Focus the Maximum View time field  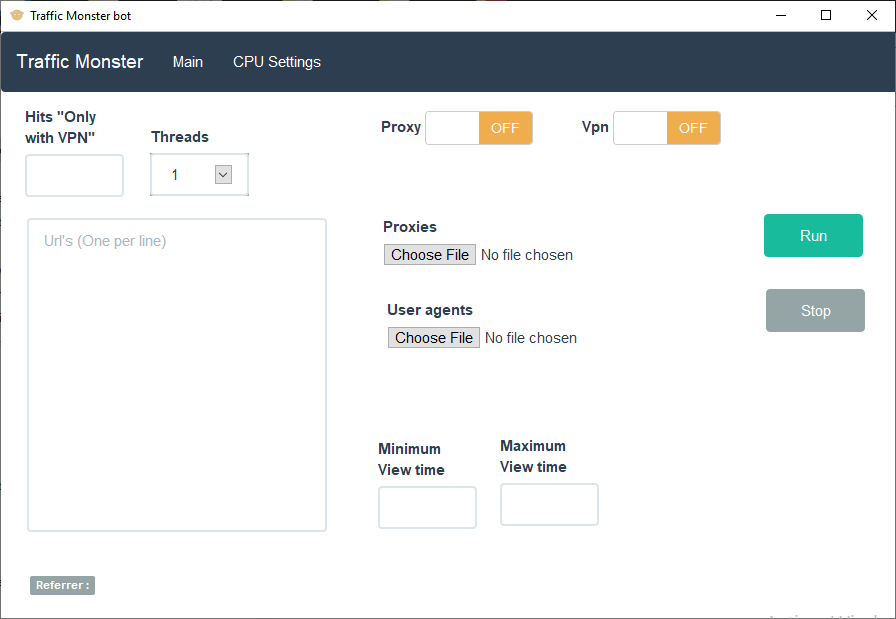549,505
